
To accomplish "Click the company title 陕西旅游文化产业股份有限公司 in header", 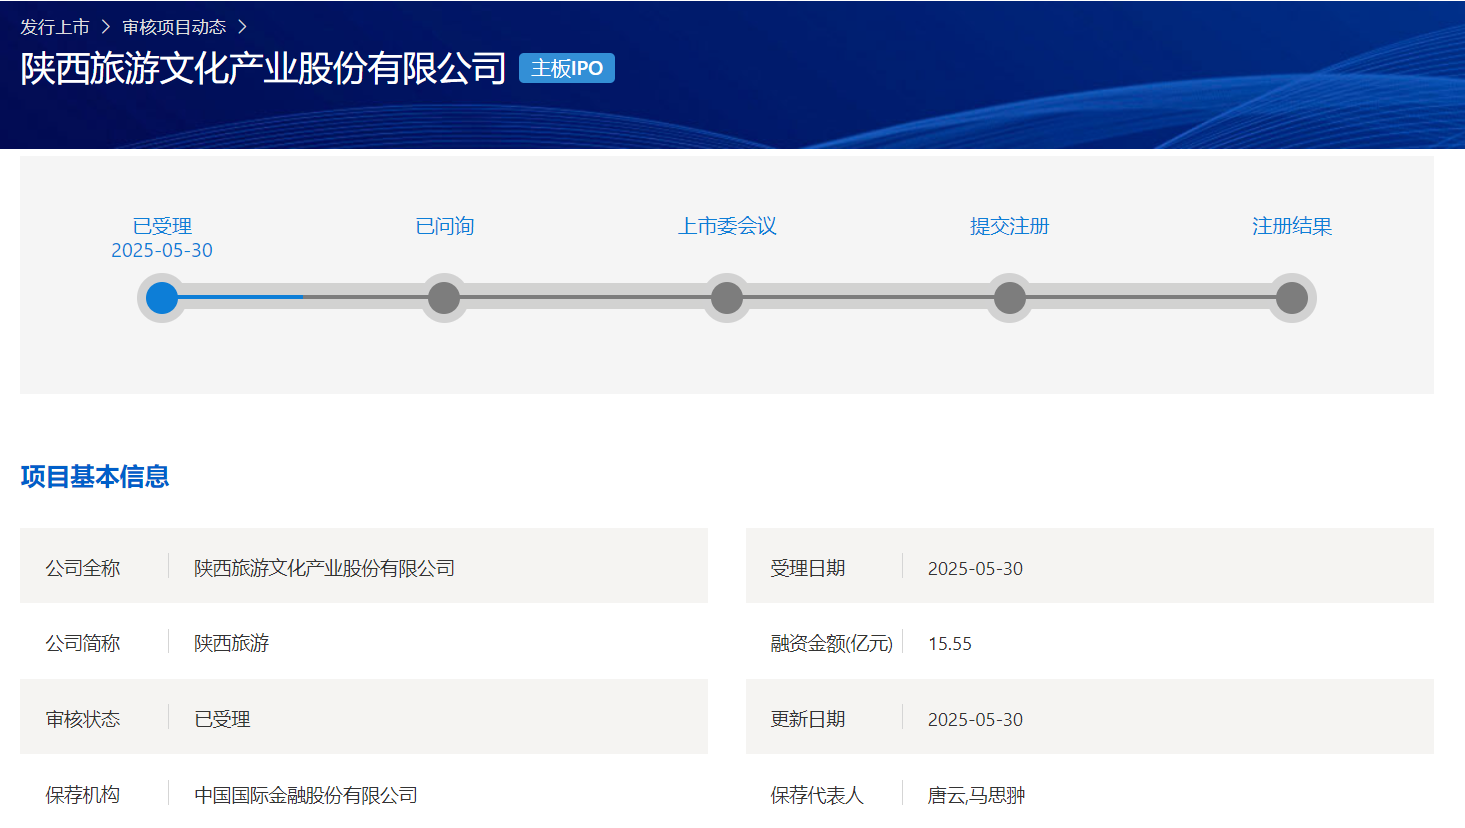I will click(263, 68).
